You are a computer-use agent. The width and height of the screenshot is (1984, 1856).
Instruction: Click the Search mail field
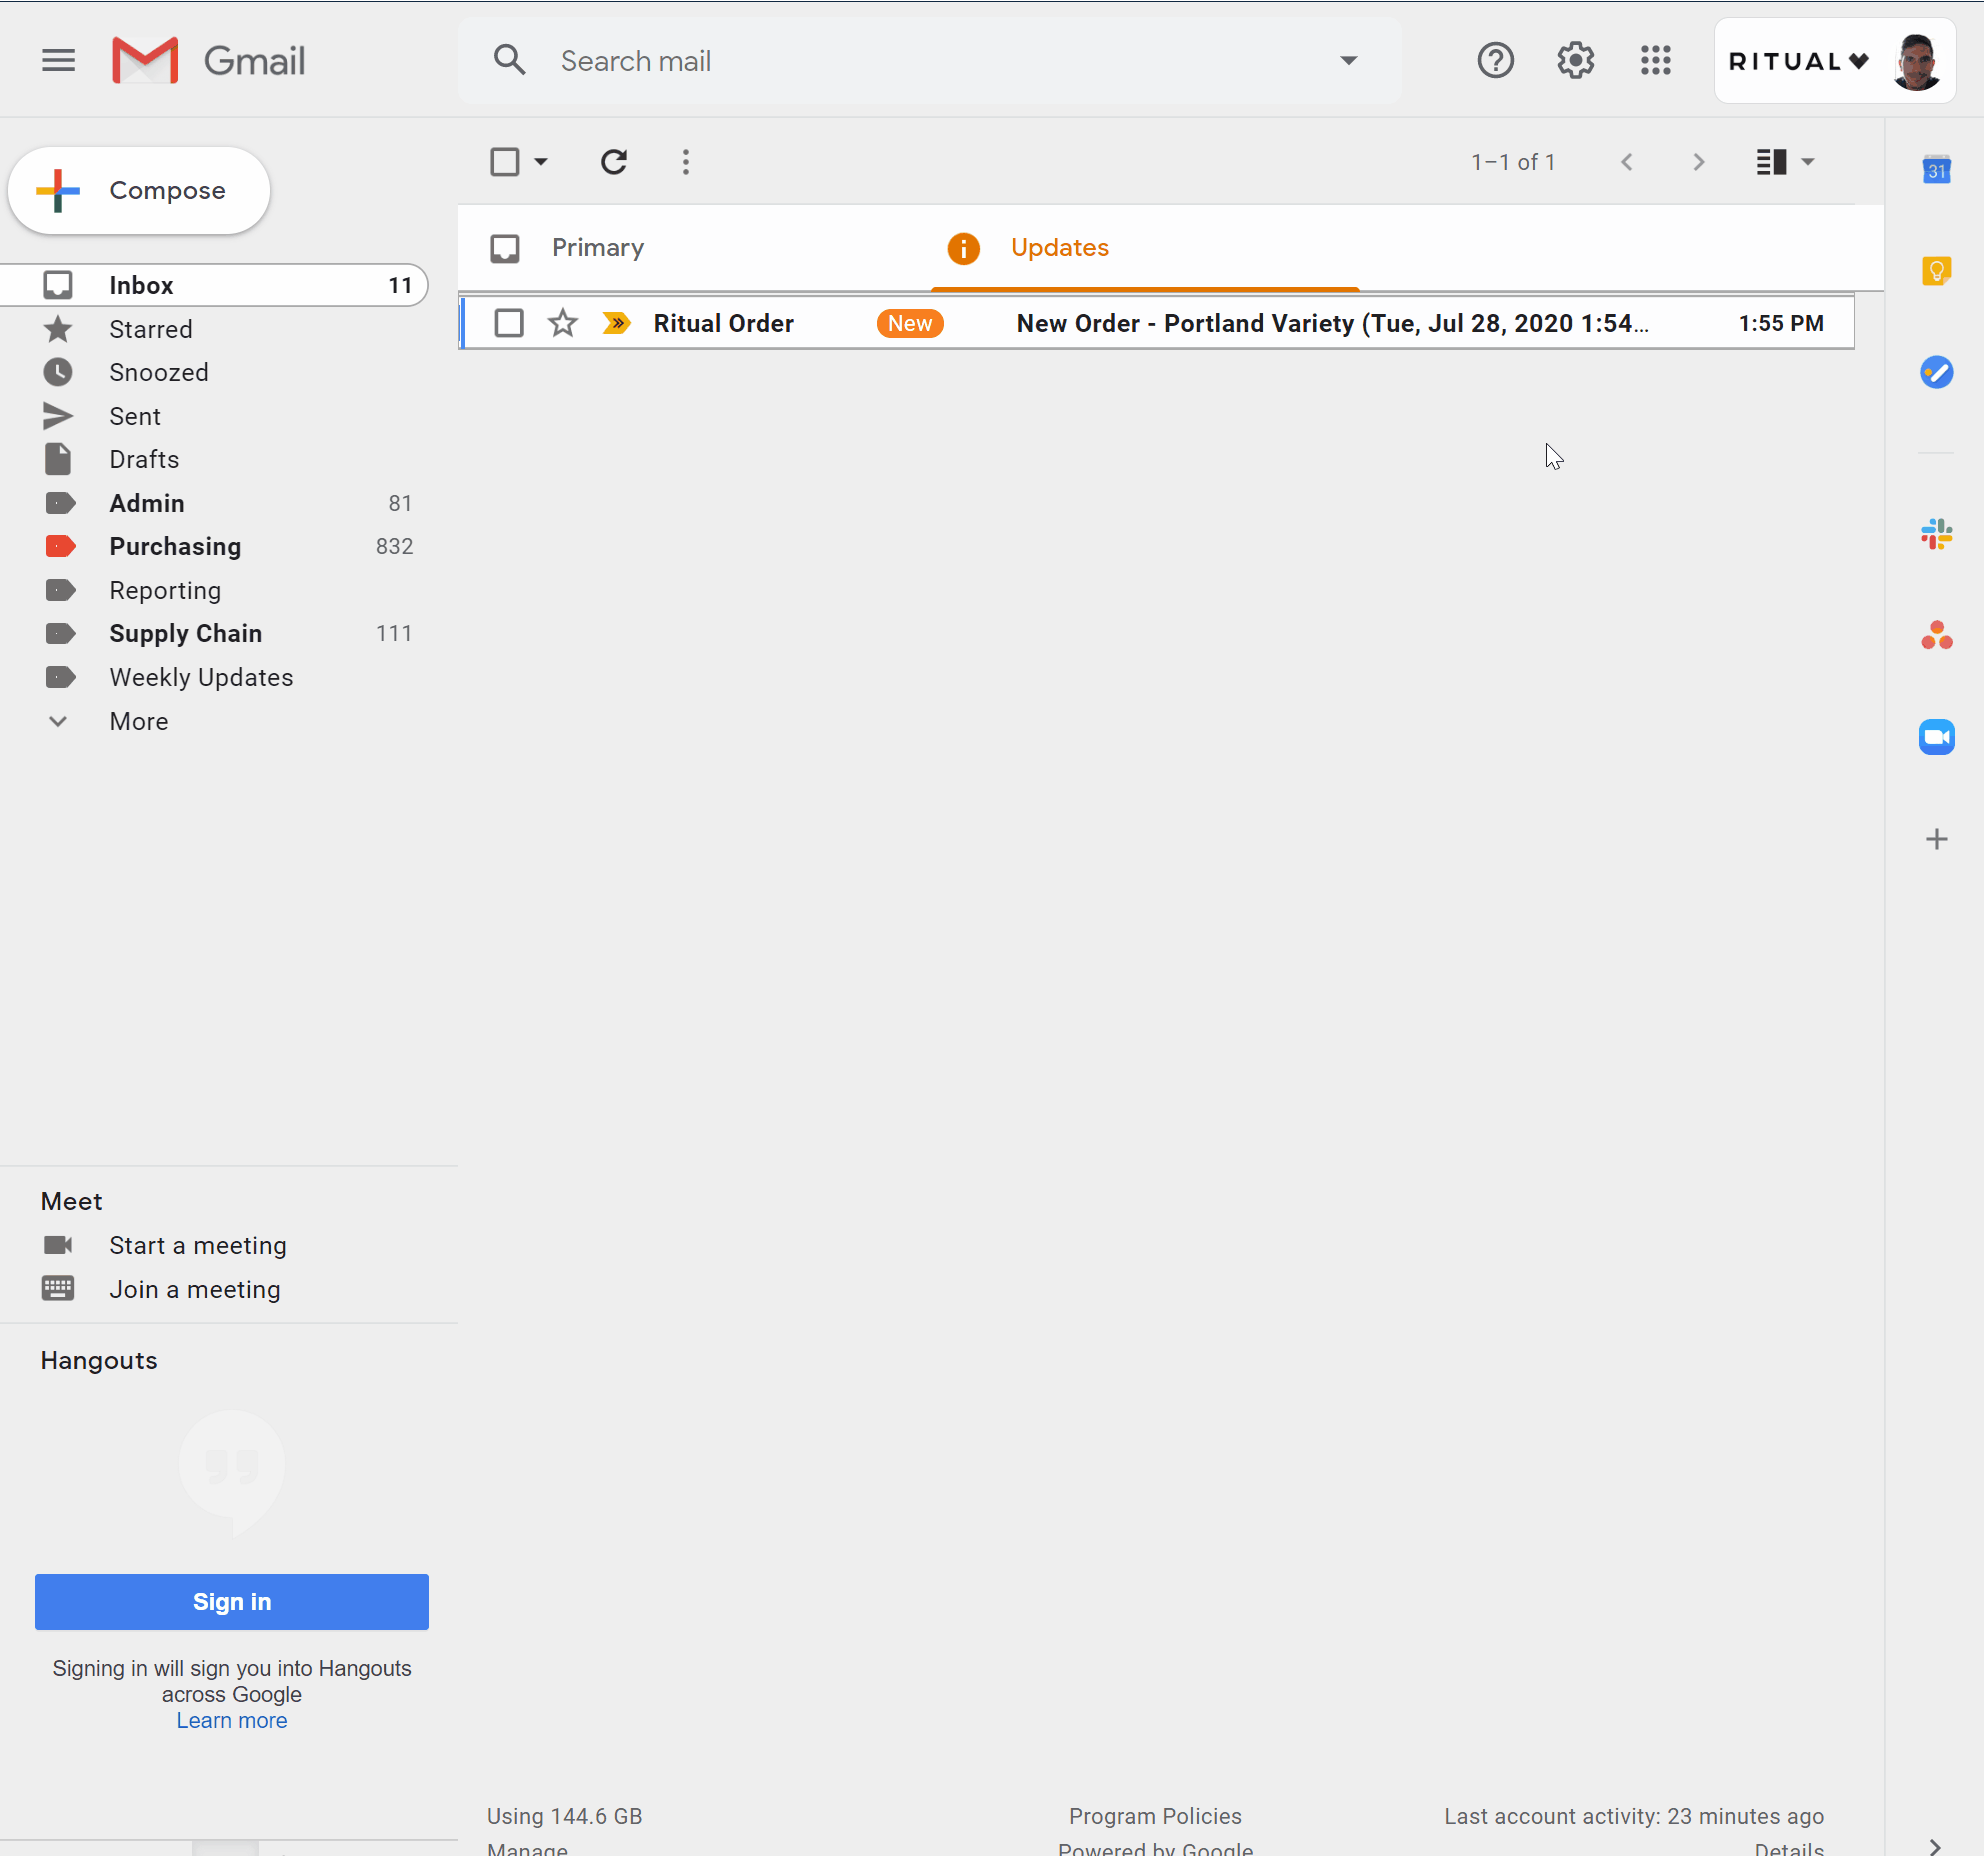tap(930, 61)
